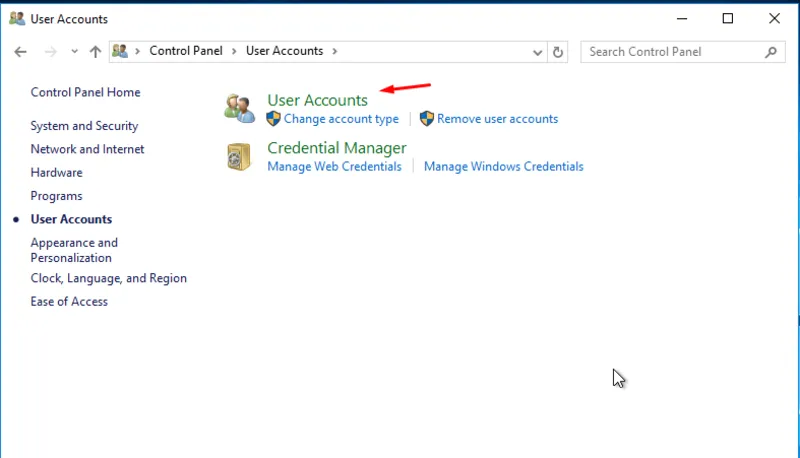
Task: Click the Up arrow navigation button
Action: [95, 52]
